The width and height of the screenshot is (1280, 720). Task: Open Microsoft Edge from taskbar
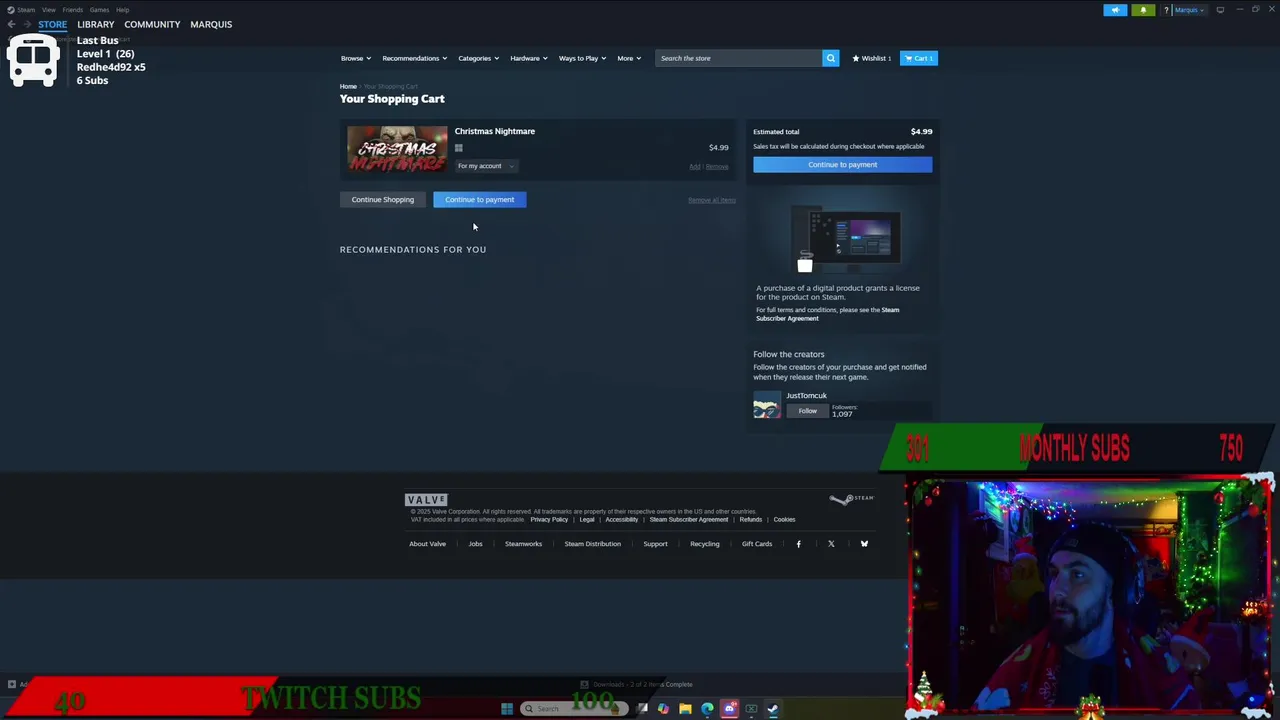pos(707,709)
